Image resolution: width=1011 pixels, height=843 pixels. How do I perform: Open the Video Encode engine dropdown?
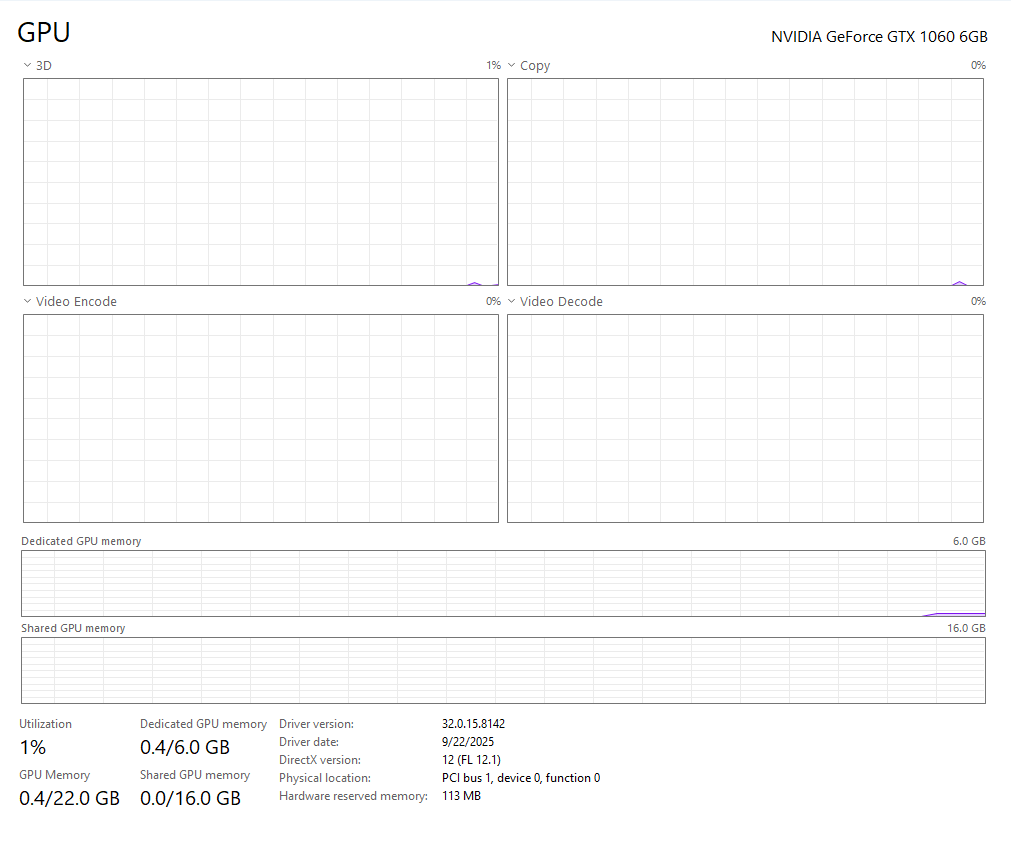pyautogui.click(x=69, y=302)
